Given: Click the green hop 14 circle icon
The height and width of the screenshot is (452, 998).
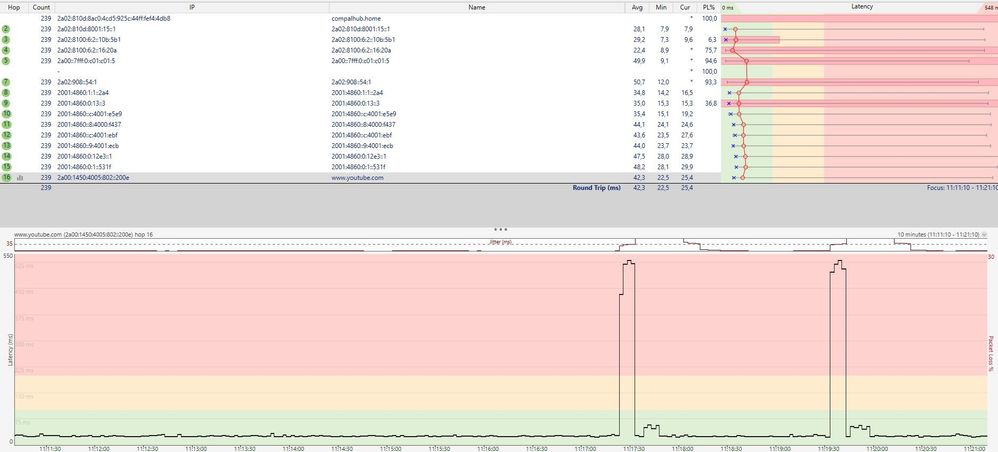Looking at the screenshot, I should pos(6,157).
